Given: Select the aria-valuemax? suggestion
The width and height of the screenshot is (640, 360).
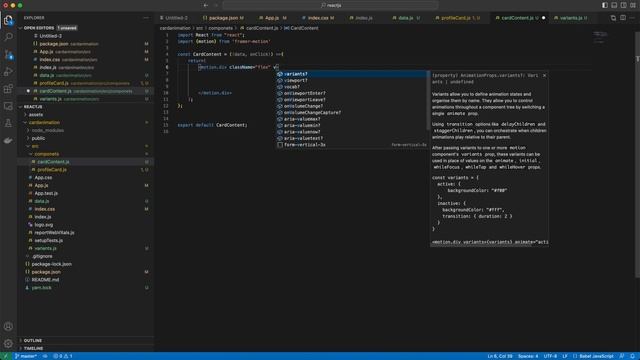Looking at the screenshot, I should [x=352, y=119].
